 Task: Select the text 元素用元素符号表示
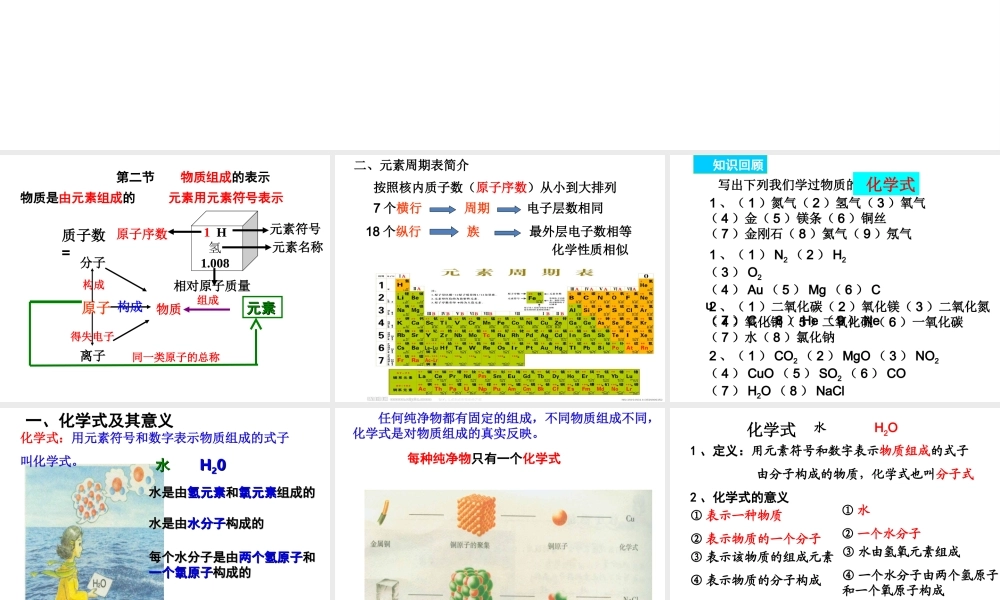coord(226,198)
